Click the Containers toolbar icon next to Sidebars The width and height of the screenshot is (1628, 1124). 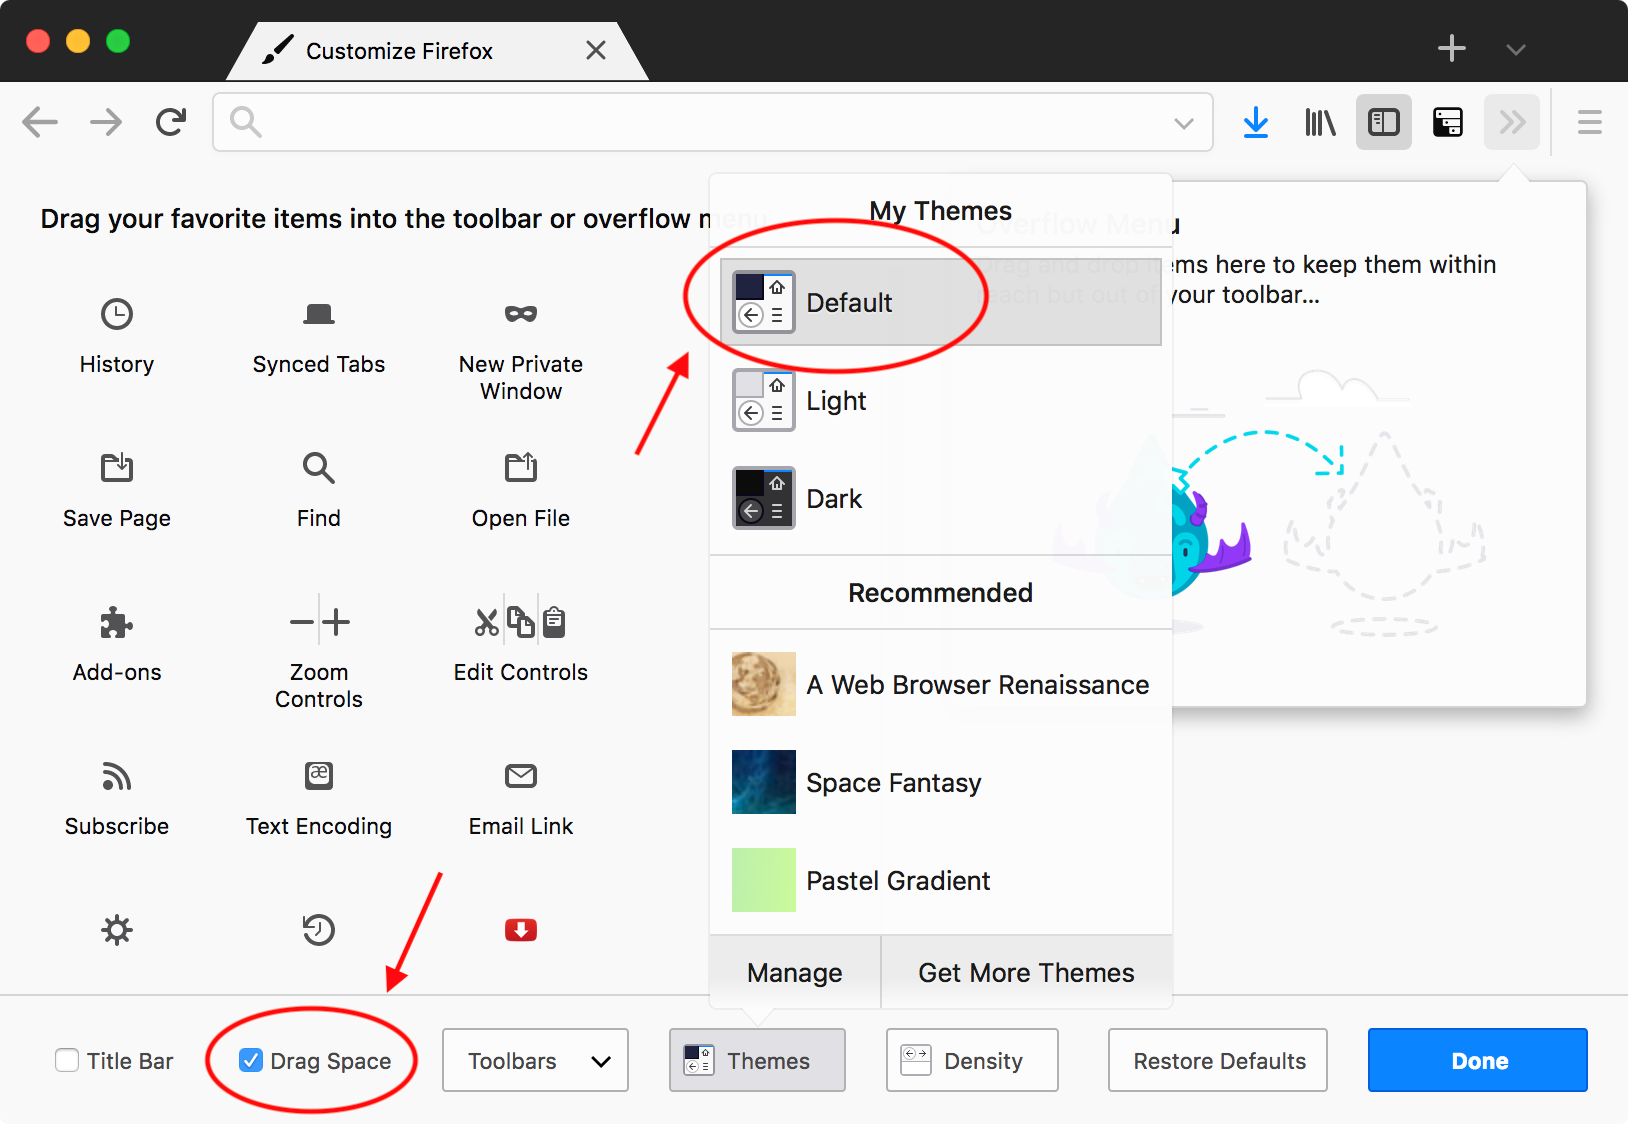pyautogui.click(x=1448, y=122)
